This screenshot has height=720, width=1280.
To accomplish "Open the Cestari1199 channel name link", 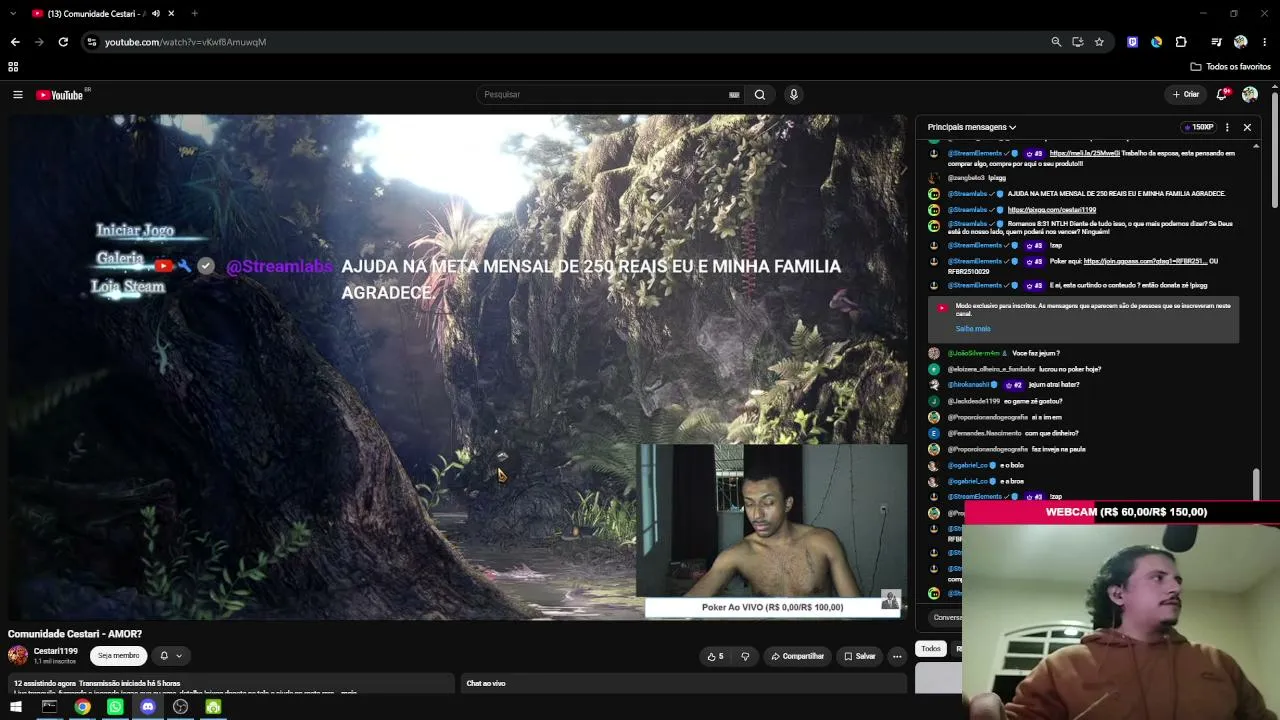I will (55, 651).
